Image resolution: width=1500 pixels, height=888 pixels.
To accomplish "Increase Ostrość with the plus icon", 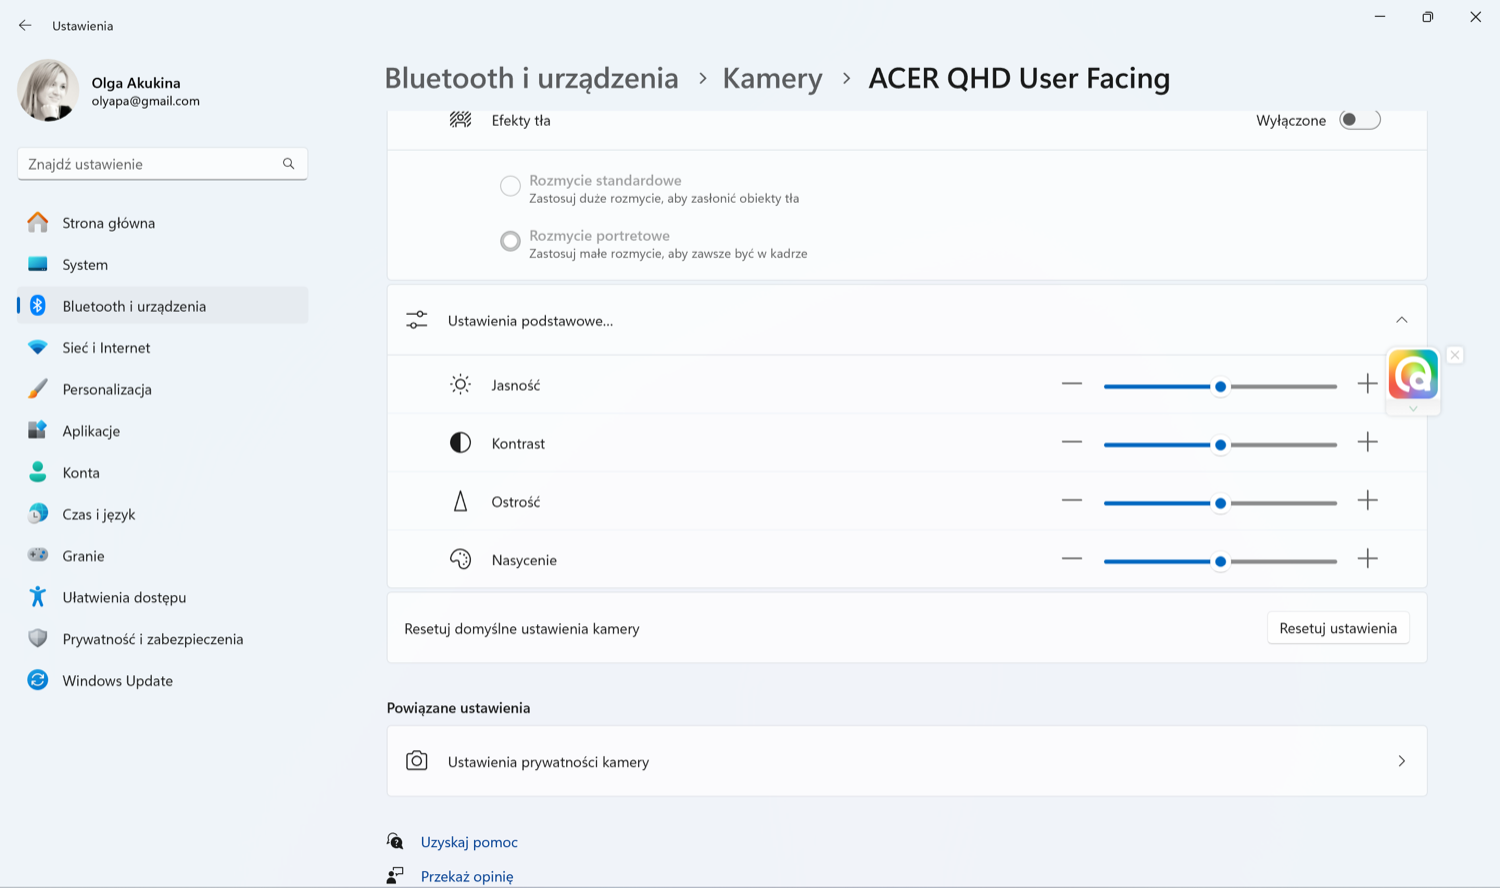I will coord(1367,501).
